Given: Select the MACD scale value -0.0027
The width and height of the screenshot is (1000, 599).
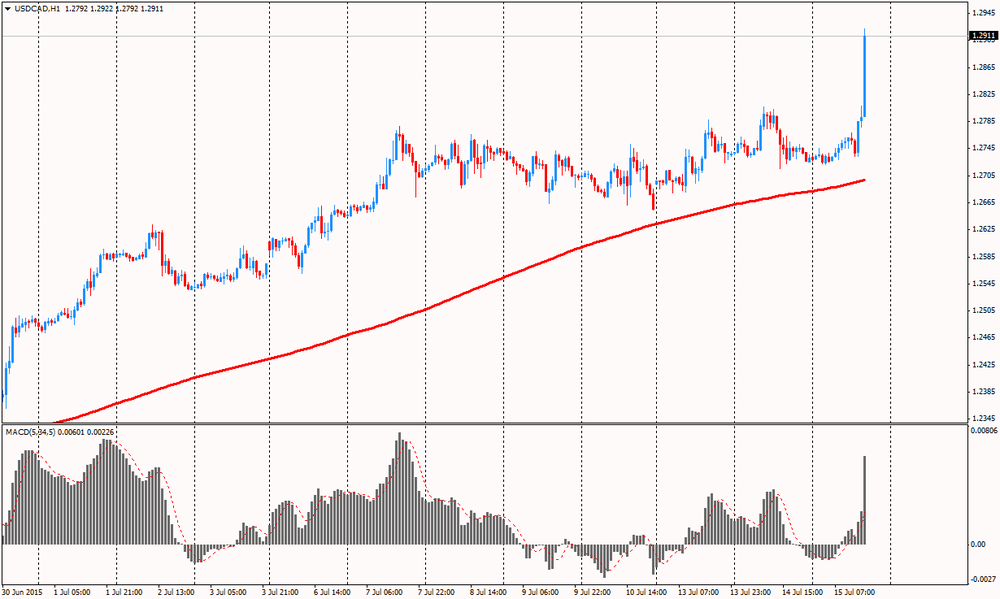Looking at the screenshot, I should pyautogui.click(x=983, y=579).
